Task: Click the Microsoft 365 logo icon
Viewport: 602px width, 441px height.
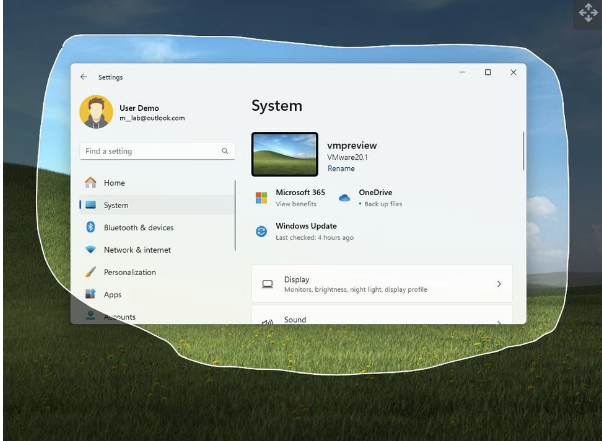Action: pos(261,198)
